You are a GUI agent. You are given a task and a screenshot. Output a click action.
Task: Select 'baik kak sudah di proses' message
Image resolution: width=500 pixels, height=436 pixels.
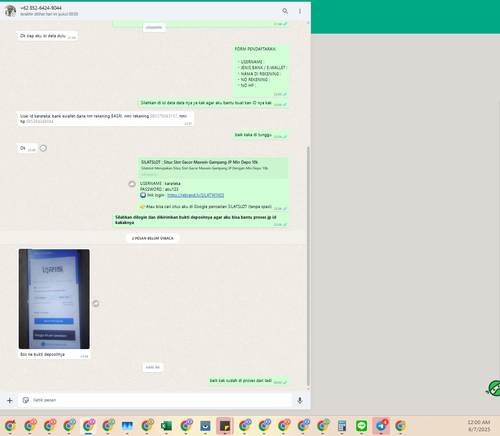pos(248,381)
